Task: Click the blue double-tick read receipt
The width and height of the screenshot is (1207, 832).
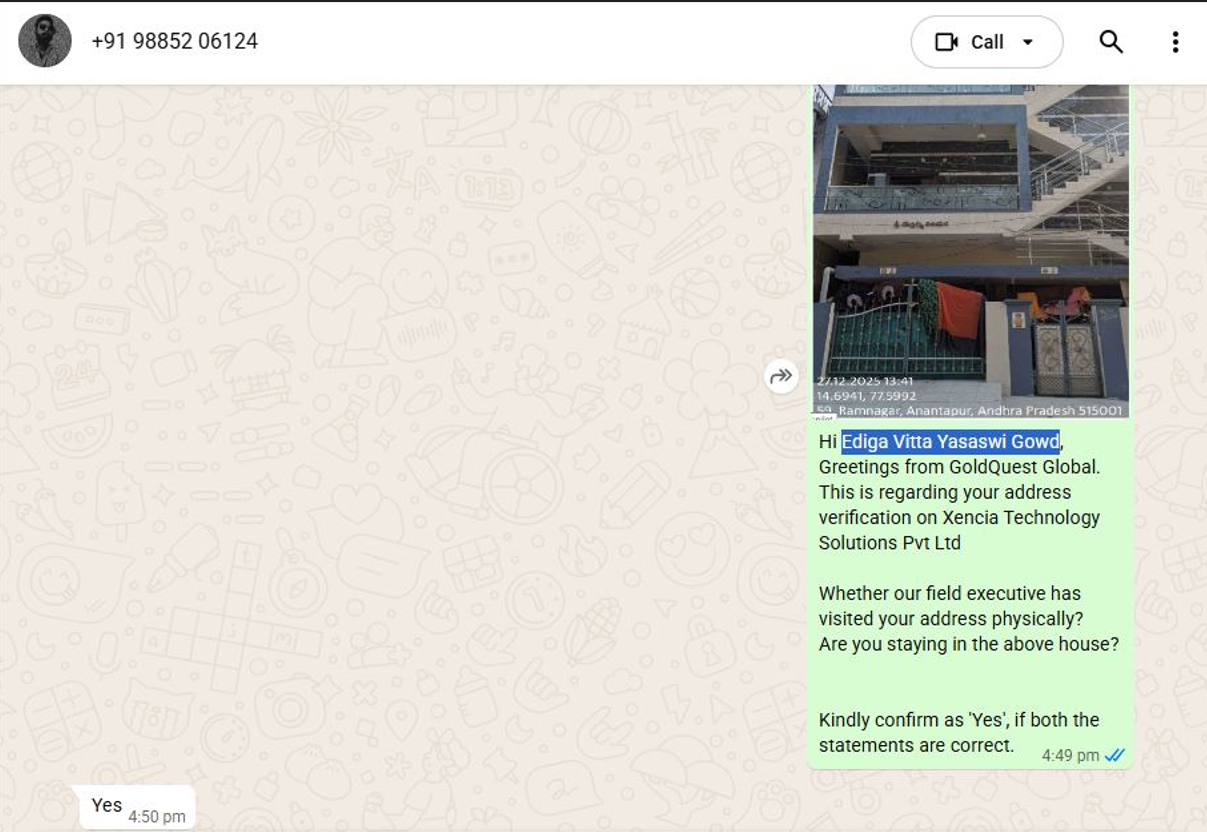Action: (x=1115, y=755)
